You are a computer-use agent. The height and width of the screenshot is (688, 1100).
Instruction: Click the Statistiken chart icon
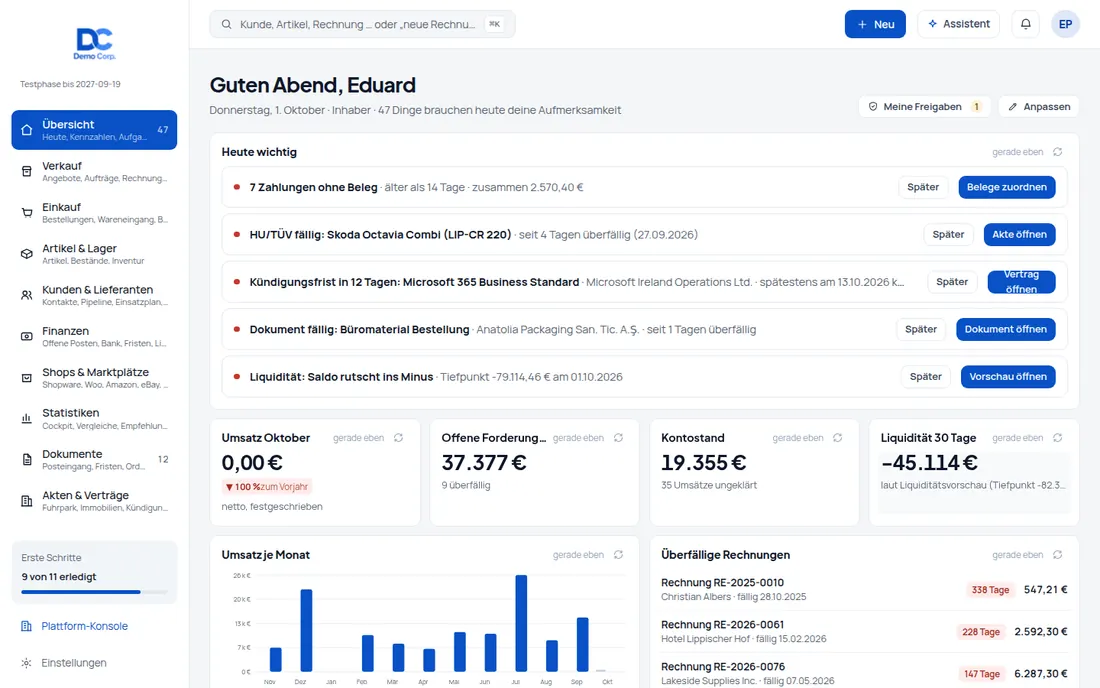point(27,419)
